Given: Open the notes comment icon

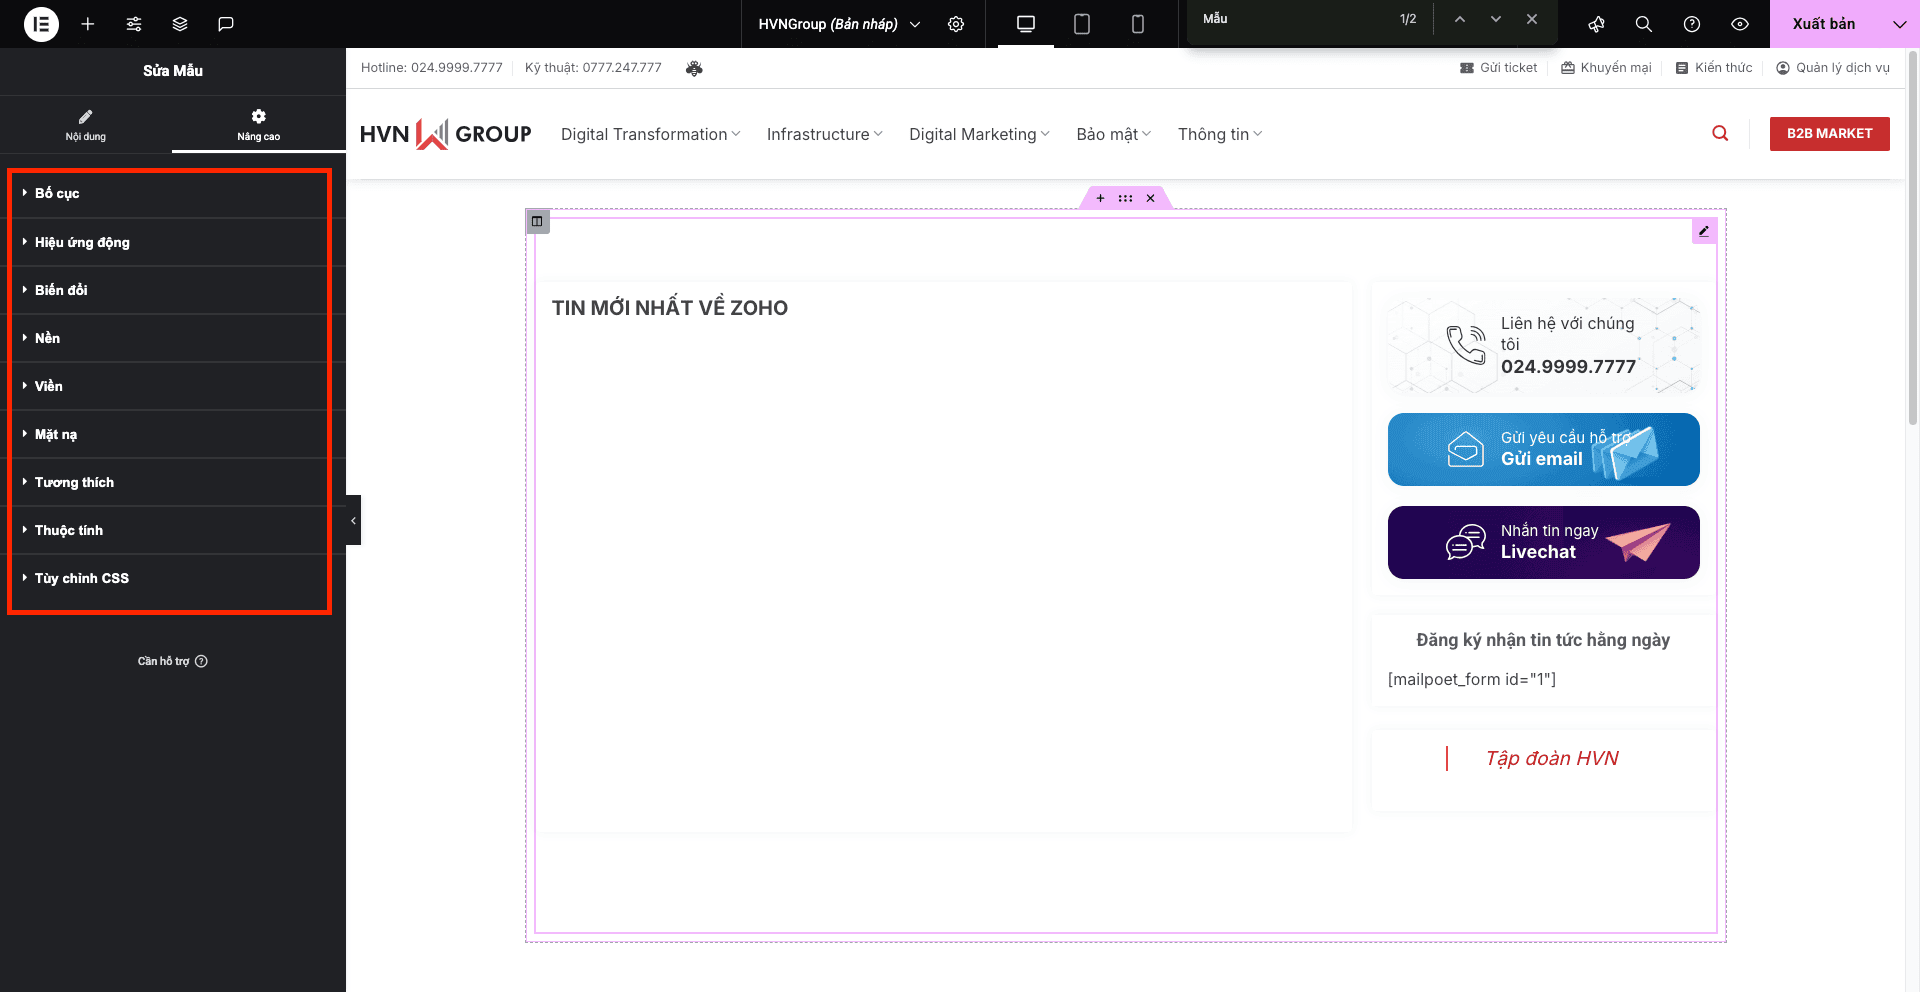Looking at the screenshot, I should click(226, 24).
